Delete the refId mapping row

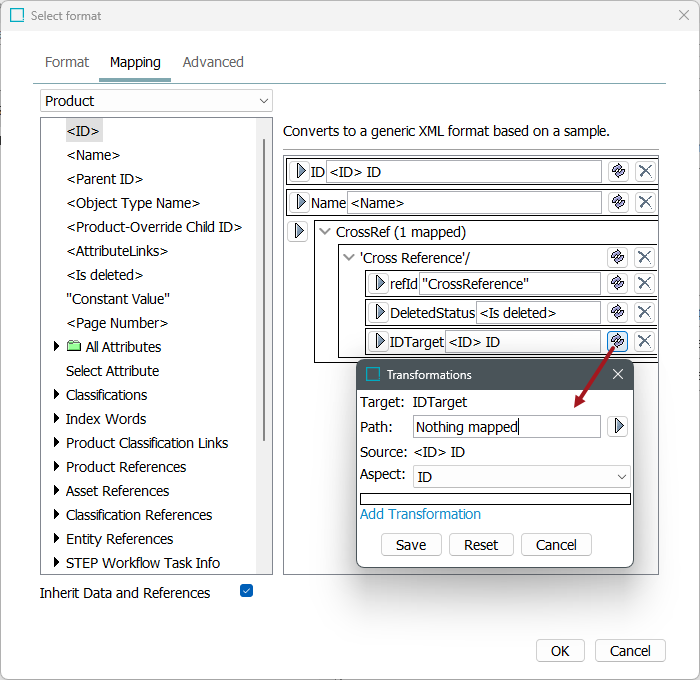click(645, 284)
